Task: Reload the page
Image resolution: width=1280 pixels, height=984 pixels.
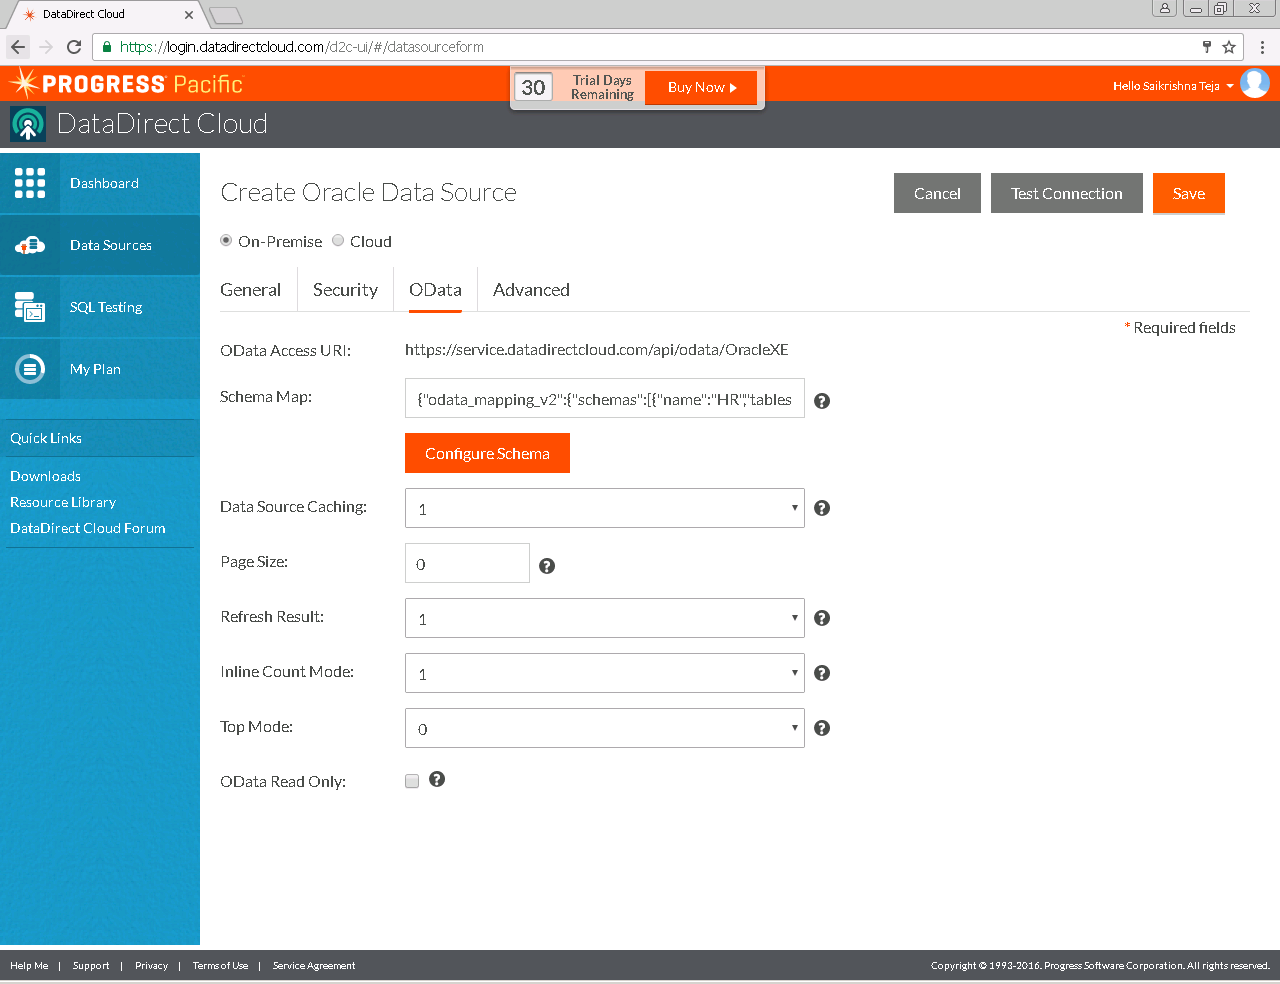Action: 74,47
